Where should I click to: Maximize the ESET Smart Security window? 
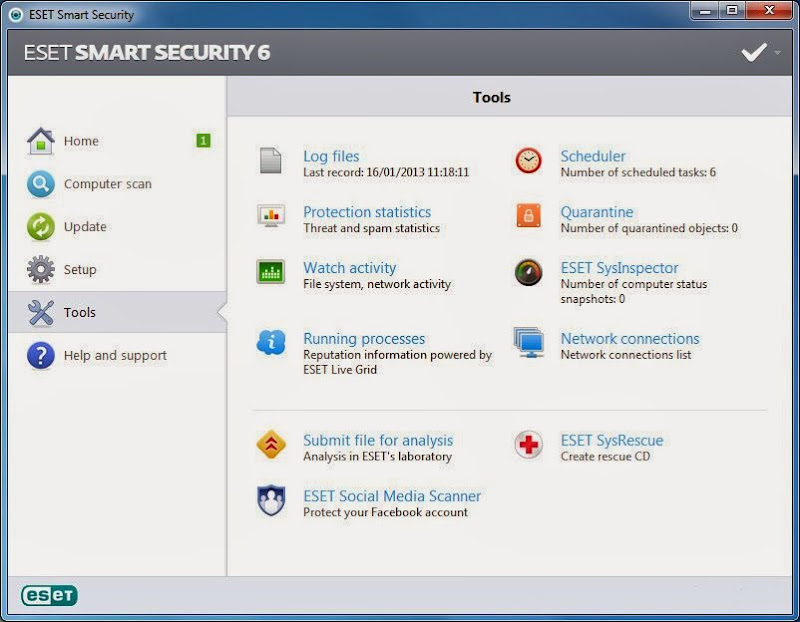pos(732,11)
